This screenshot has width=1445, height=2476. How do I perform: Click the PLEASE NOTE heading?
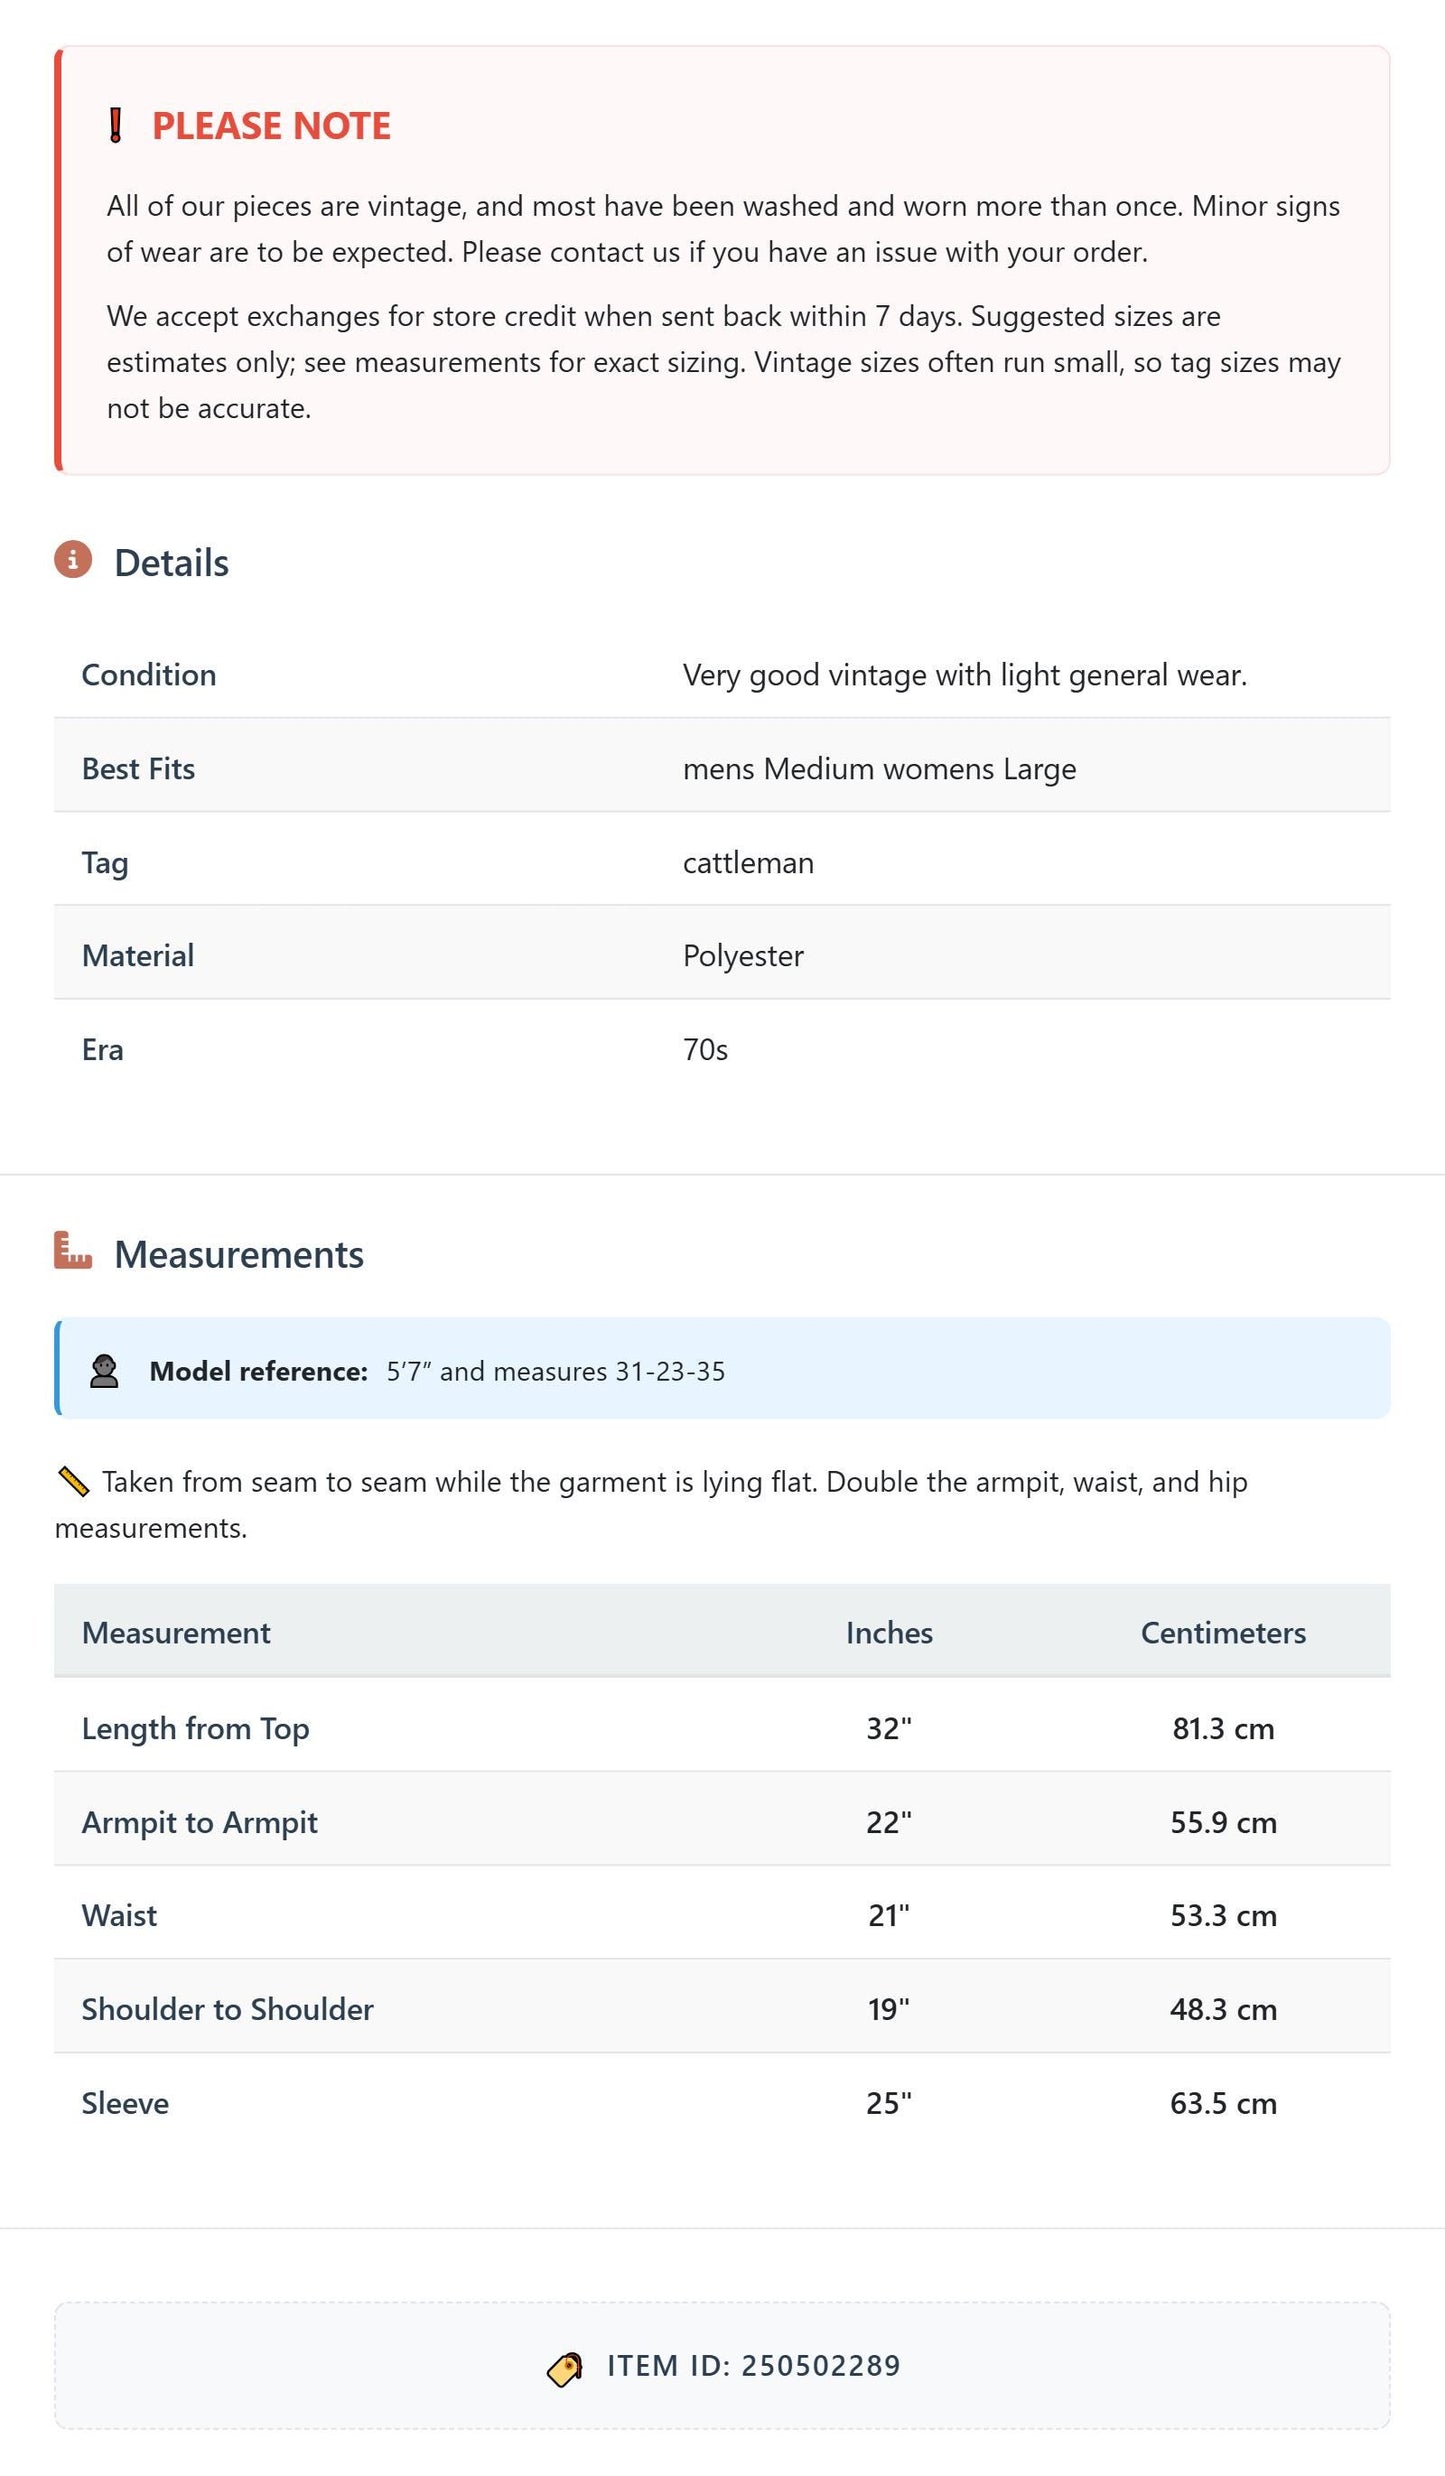tap(271, 126)
